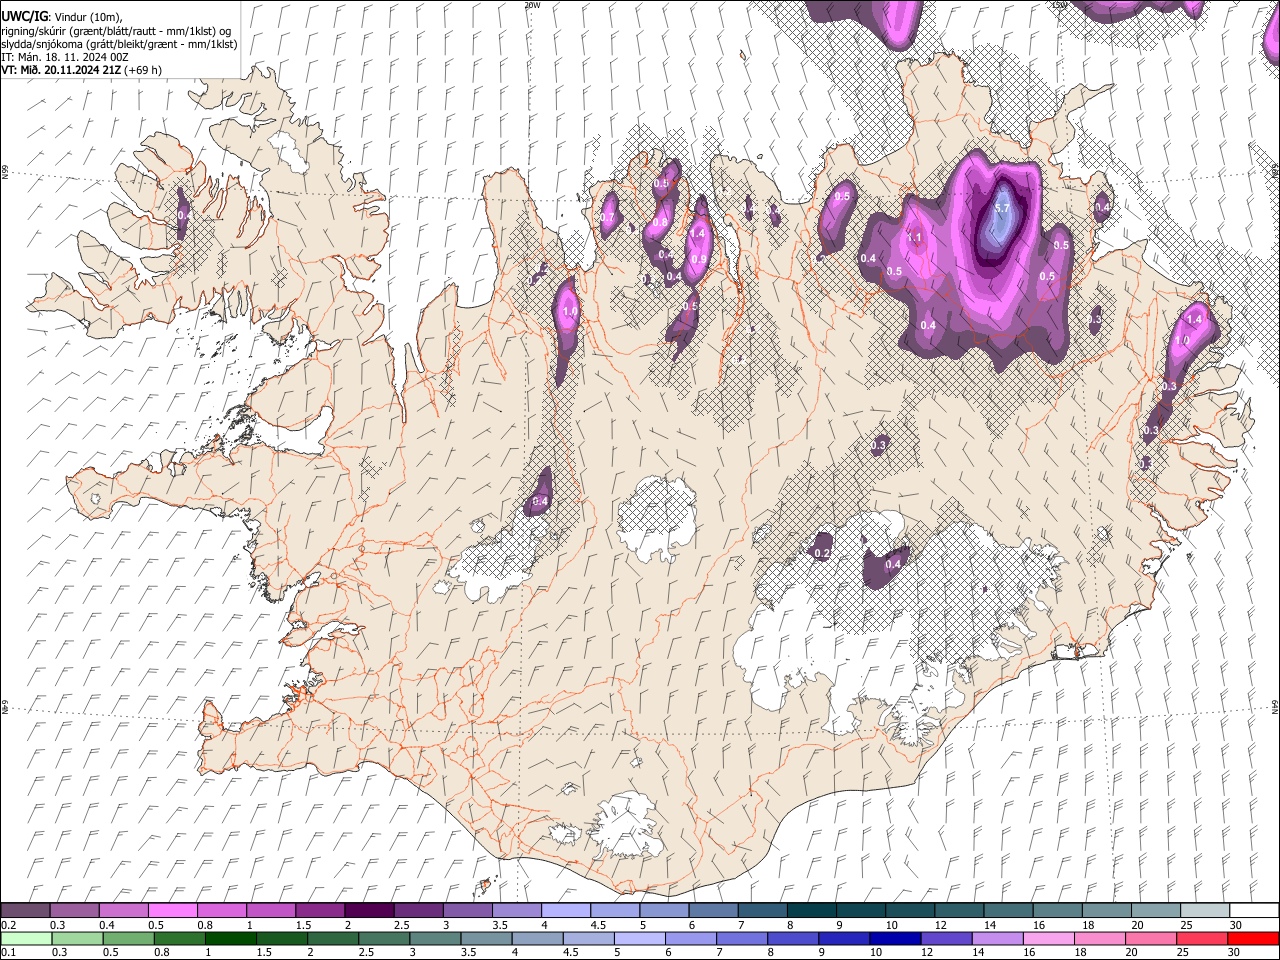Select the white 30 swatch in upper legend row
The height and width of the screenshot is (960, 1280).
click(x=1254, y=910)
